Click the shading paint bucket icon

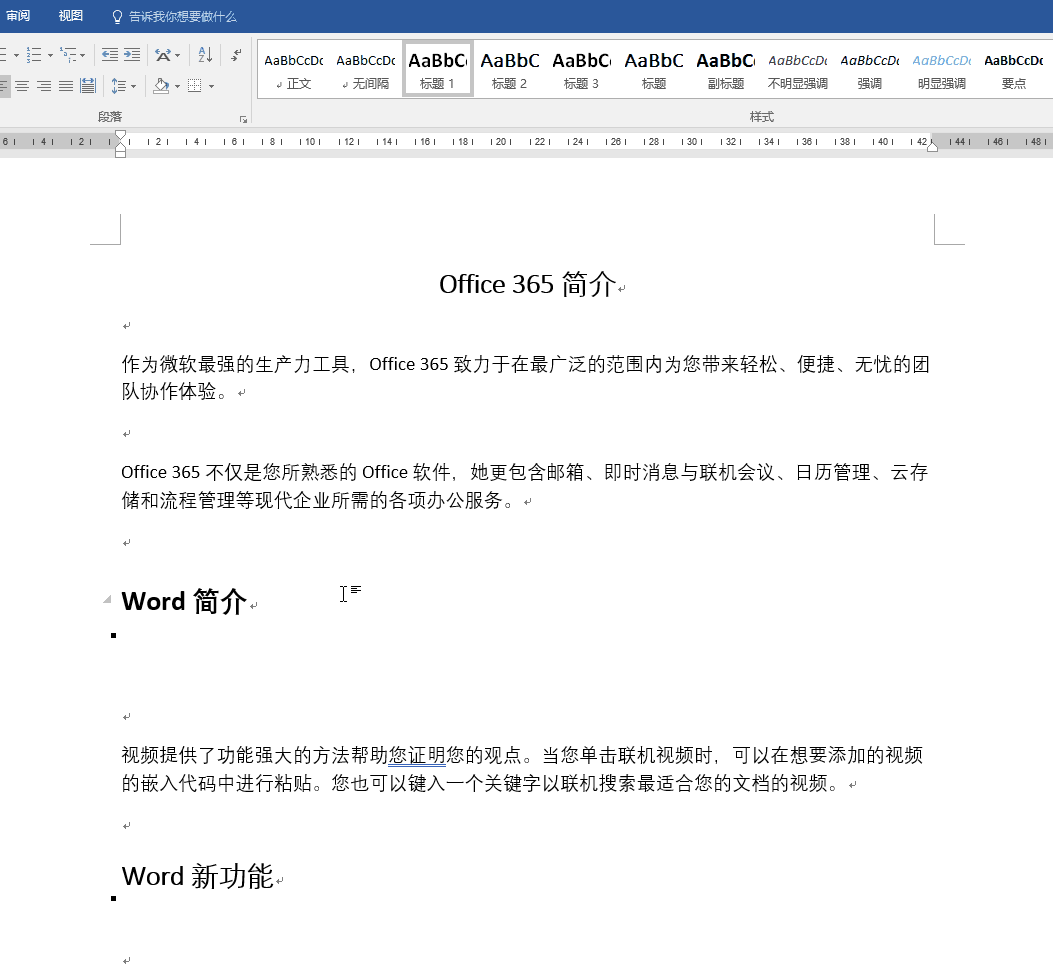point(161,85)
